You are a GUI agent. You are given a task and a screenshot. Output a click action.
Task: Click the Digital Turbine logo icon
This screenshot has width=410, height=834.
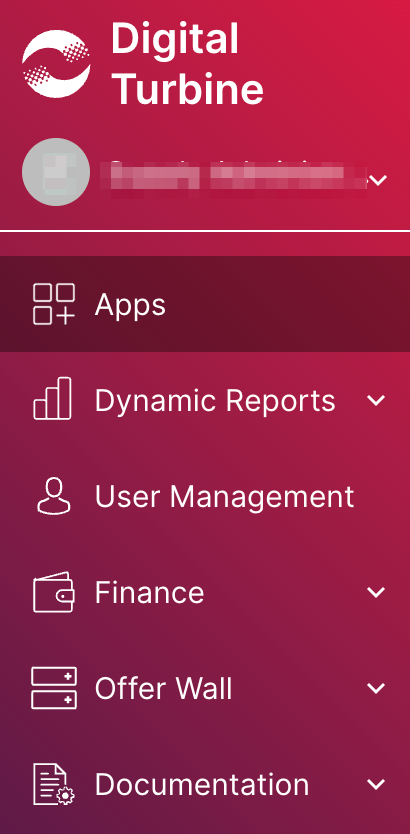tap(56, 64)
